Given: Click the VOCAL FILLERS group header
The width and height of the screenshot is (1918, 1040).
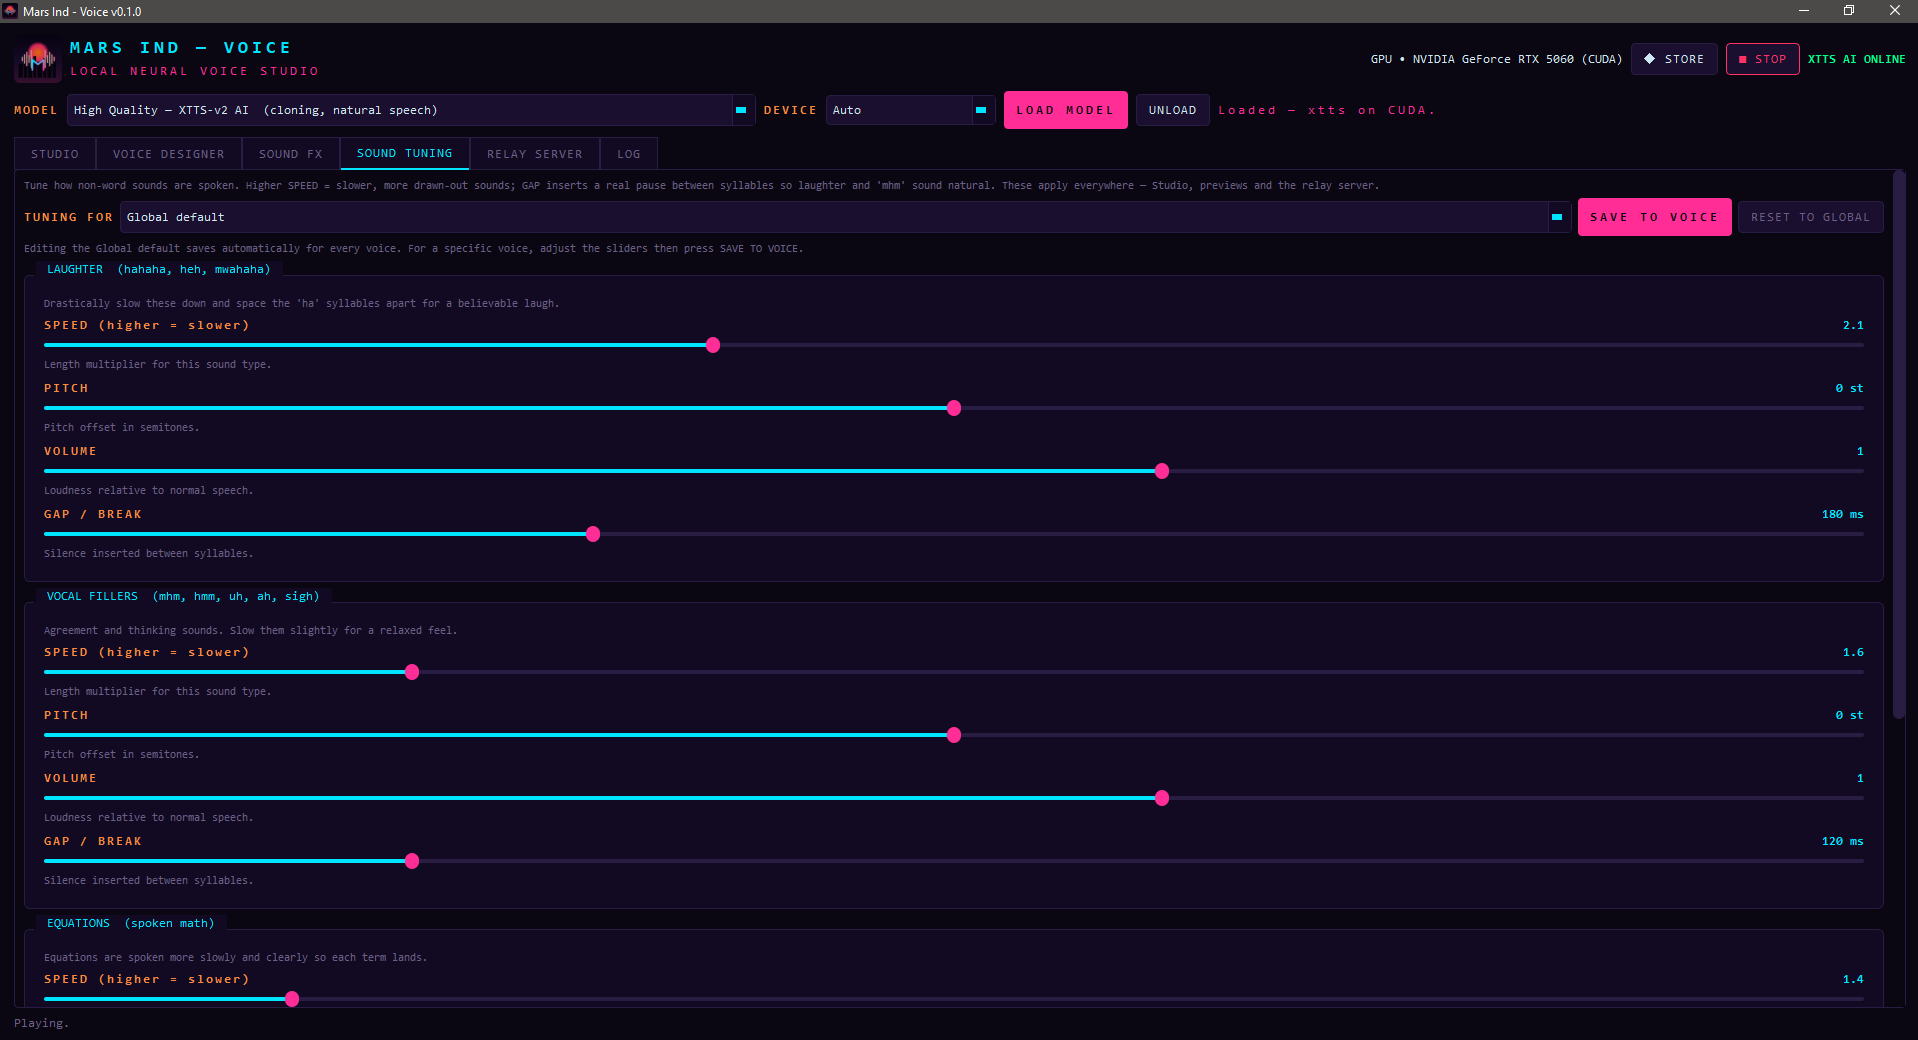Looking at the screenshot, I should [x=183, y=596].
